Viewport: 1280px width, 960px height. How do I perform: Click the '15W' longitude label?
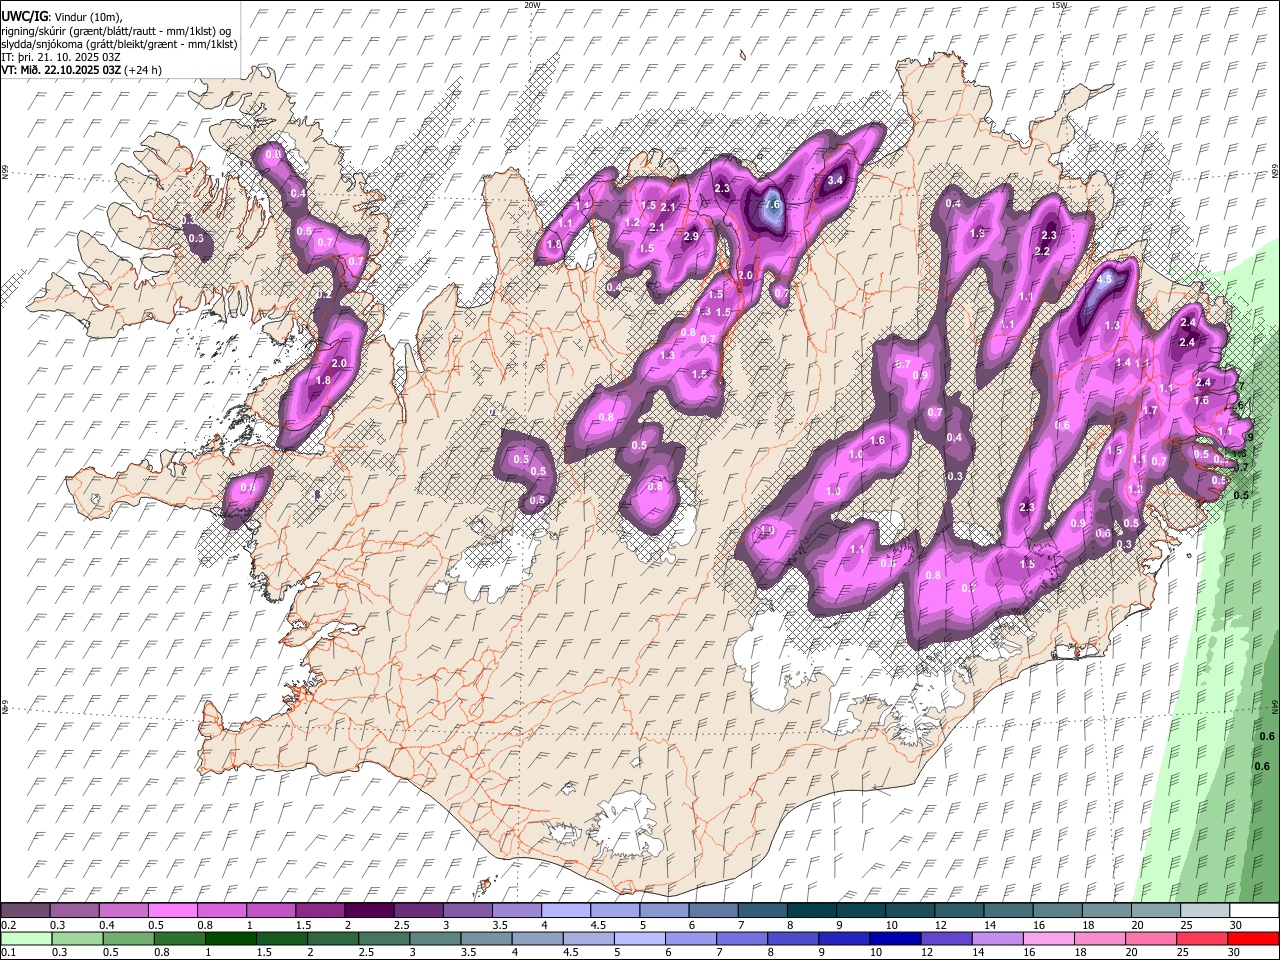[x=1059, y=5]
